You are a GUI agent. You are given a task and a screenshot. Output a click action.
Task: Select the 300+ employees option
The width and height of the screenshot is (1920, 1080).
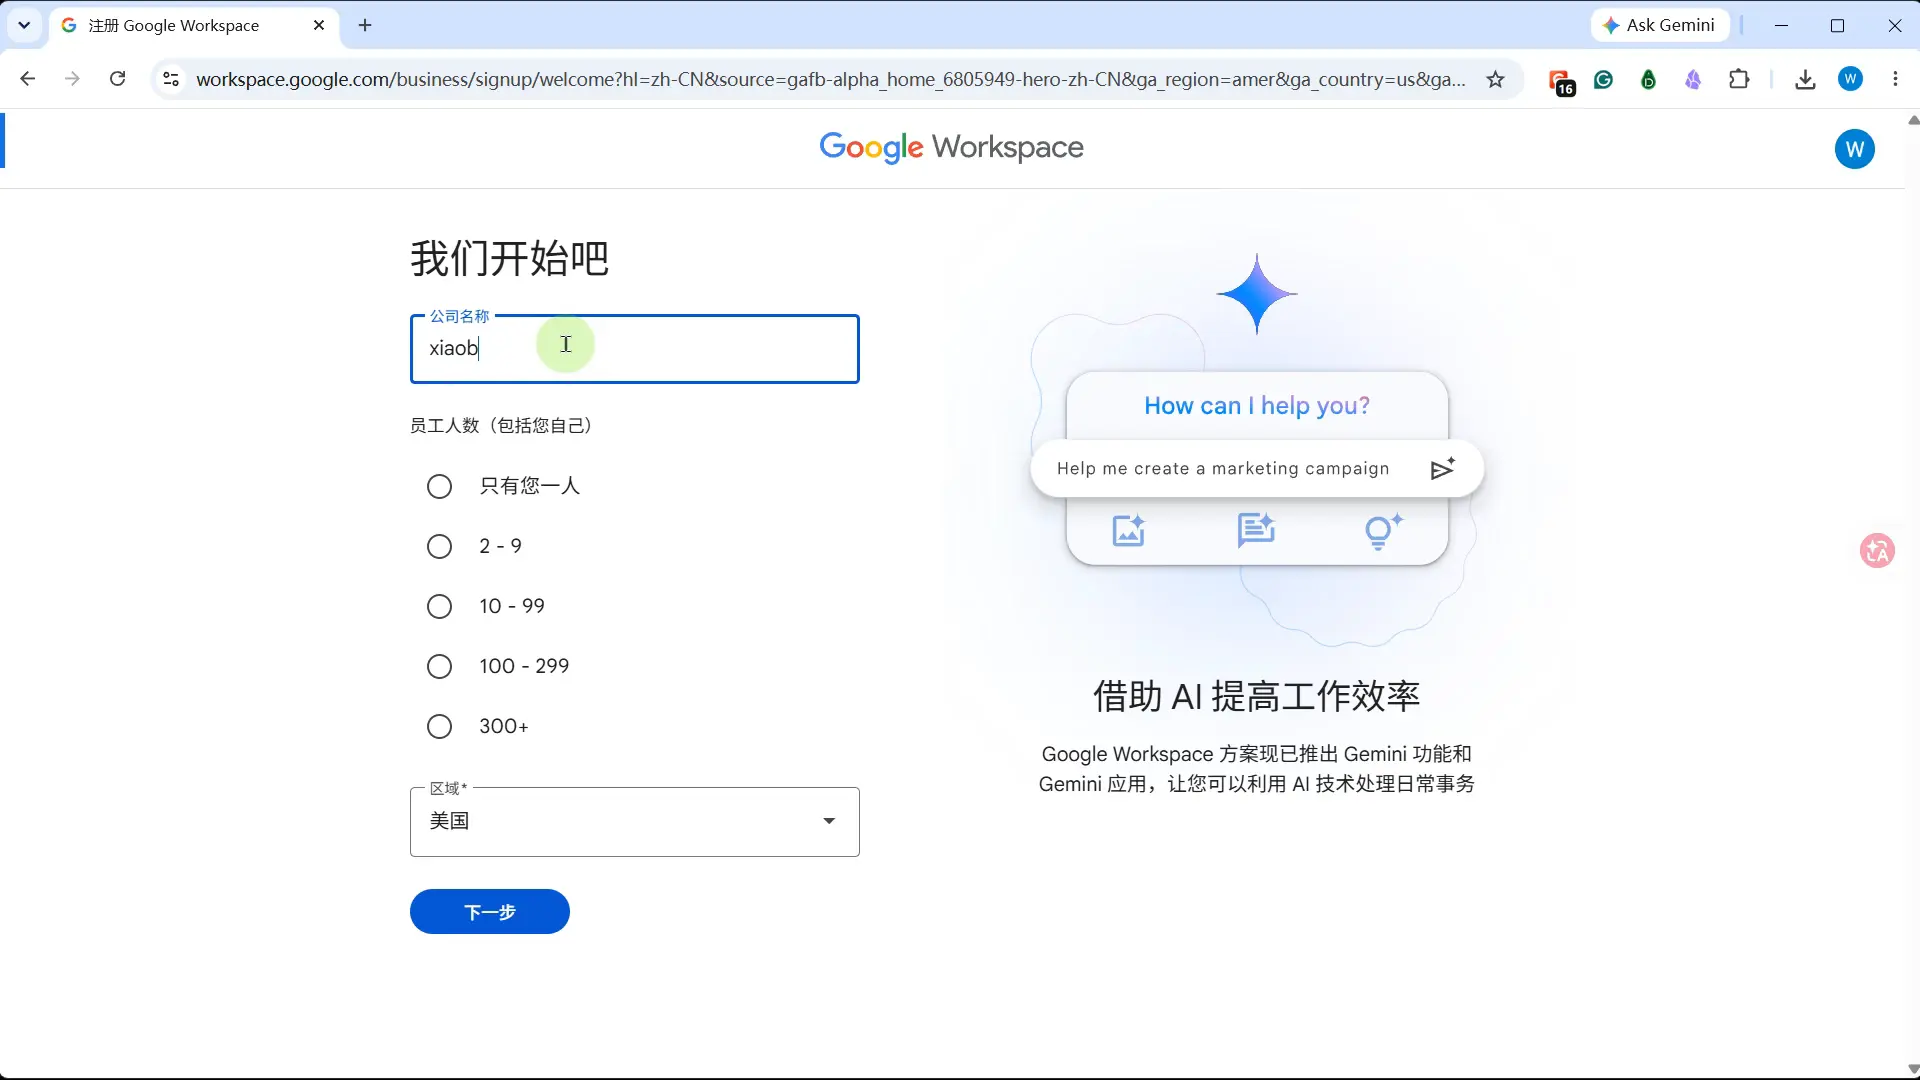(x=439, y=726)
